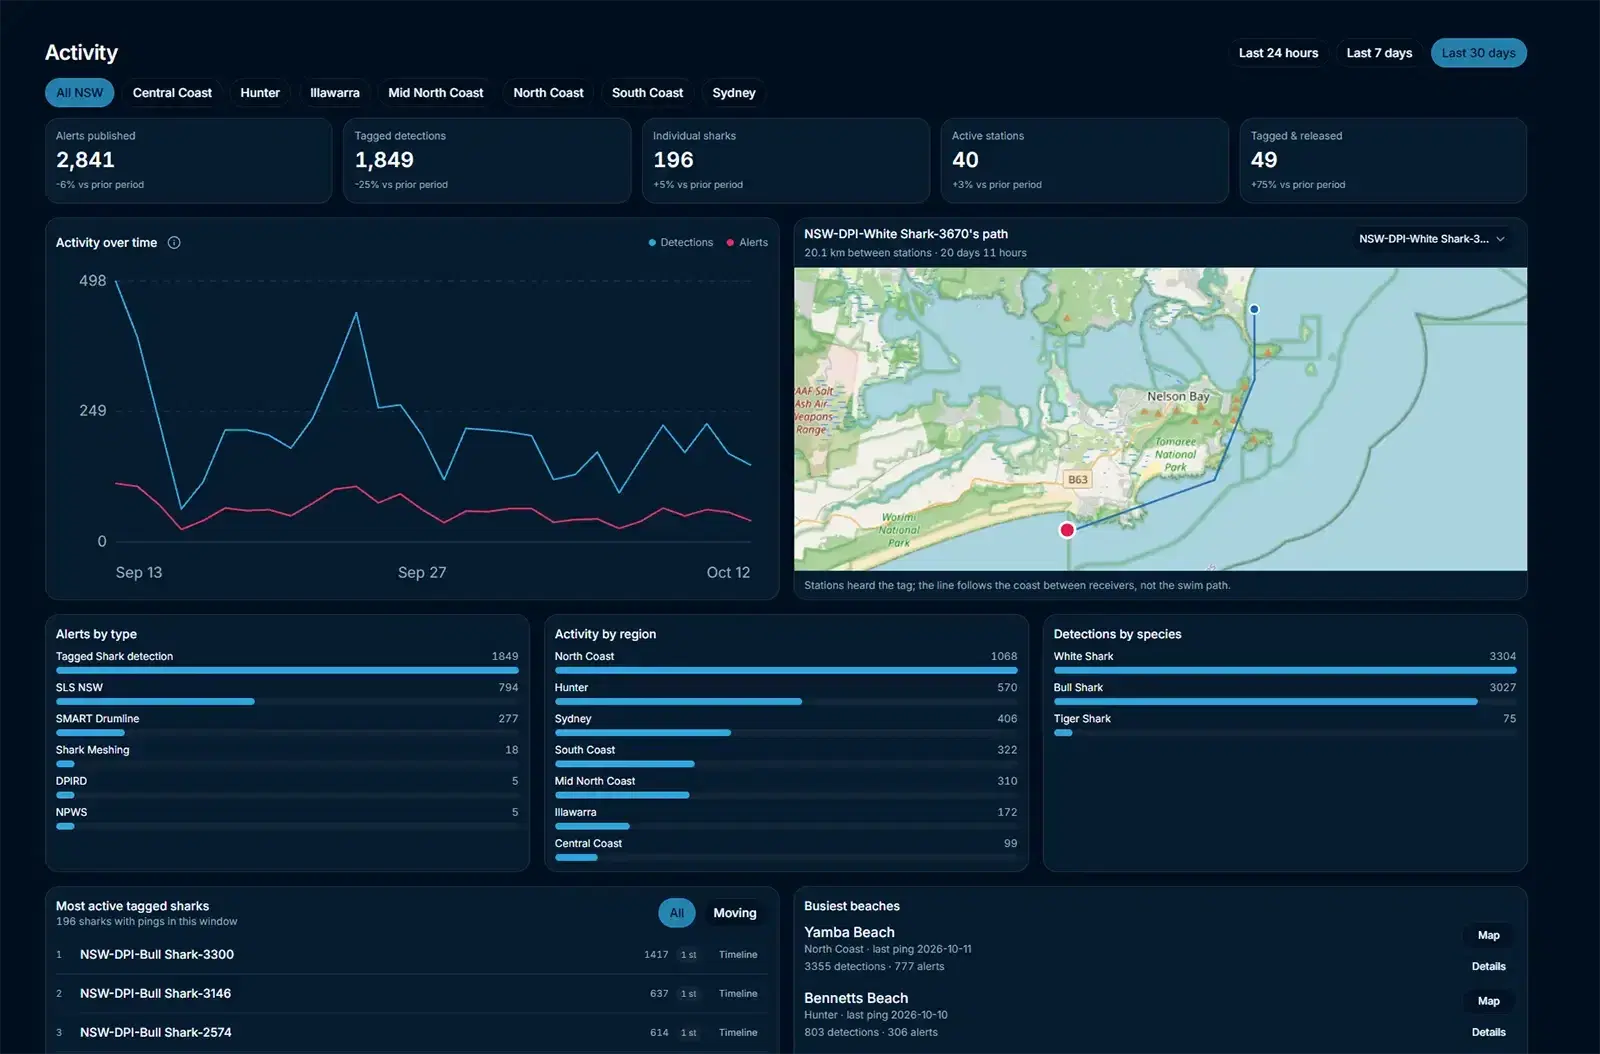
Task: Select Last 30 days range
Action: click(1478, 53)
